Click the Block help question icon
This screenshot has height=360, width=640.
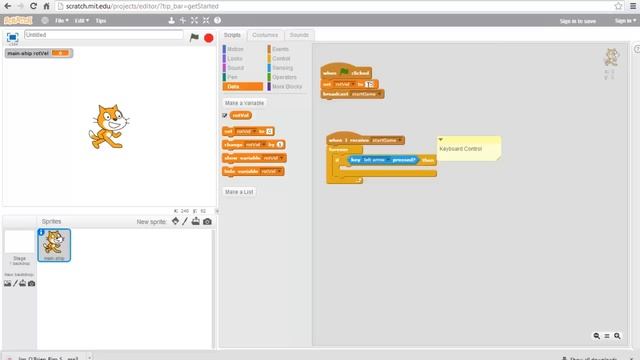[217, 20]
